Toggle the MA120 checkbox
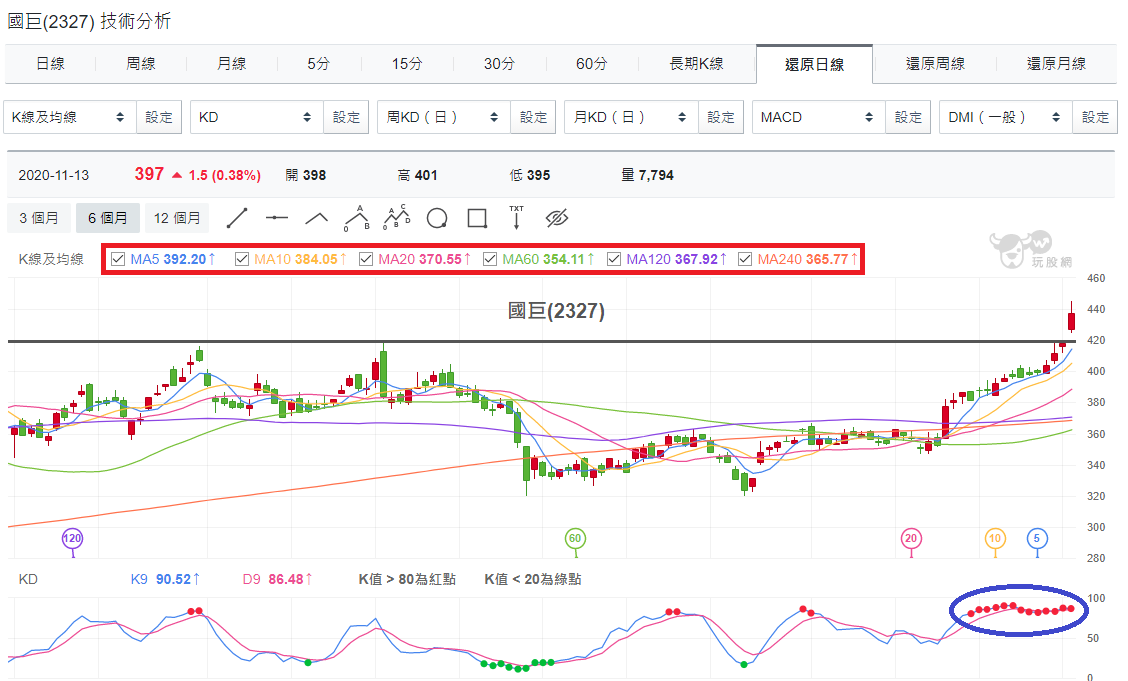The image size is (1128, 681). pos(614,259)
